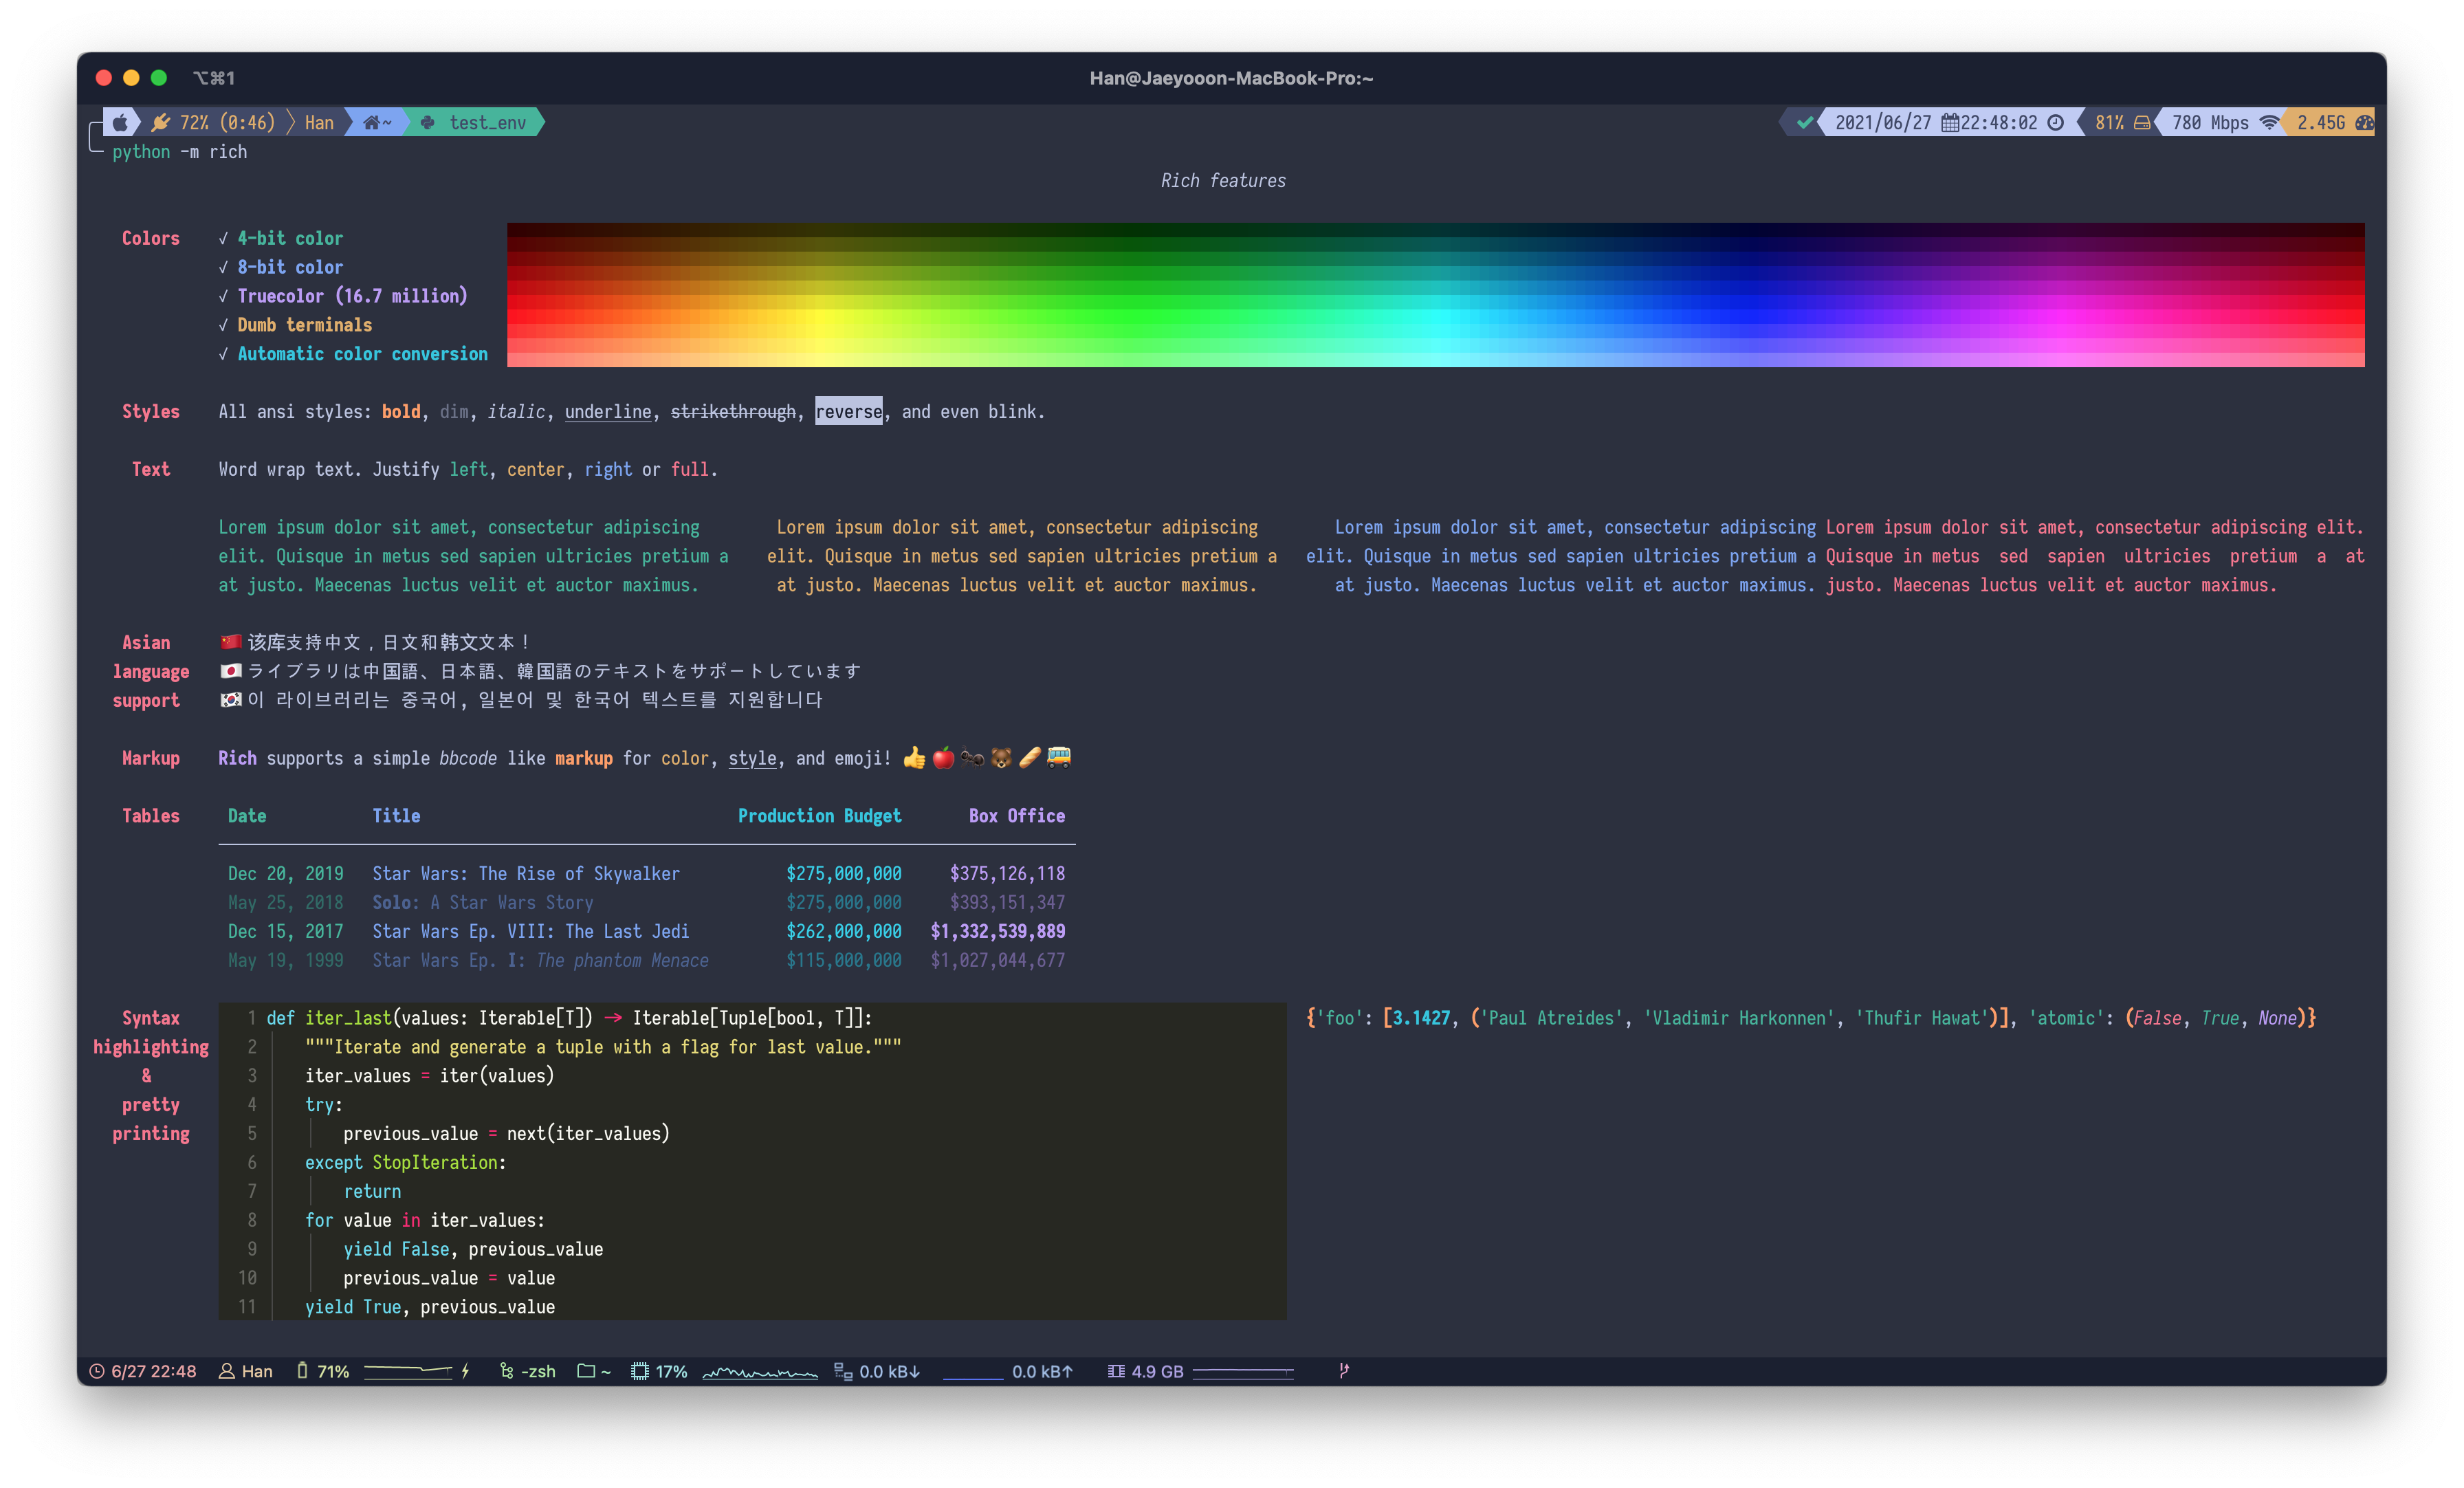Click the calendar icon next to the date
This screenshot has height=1488, width=2464.
(x=1950, y=122)
